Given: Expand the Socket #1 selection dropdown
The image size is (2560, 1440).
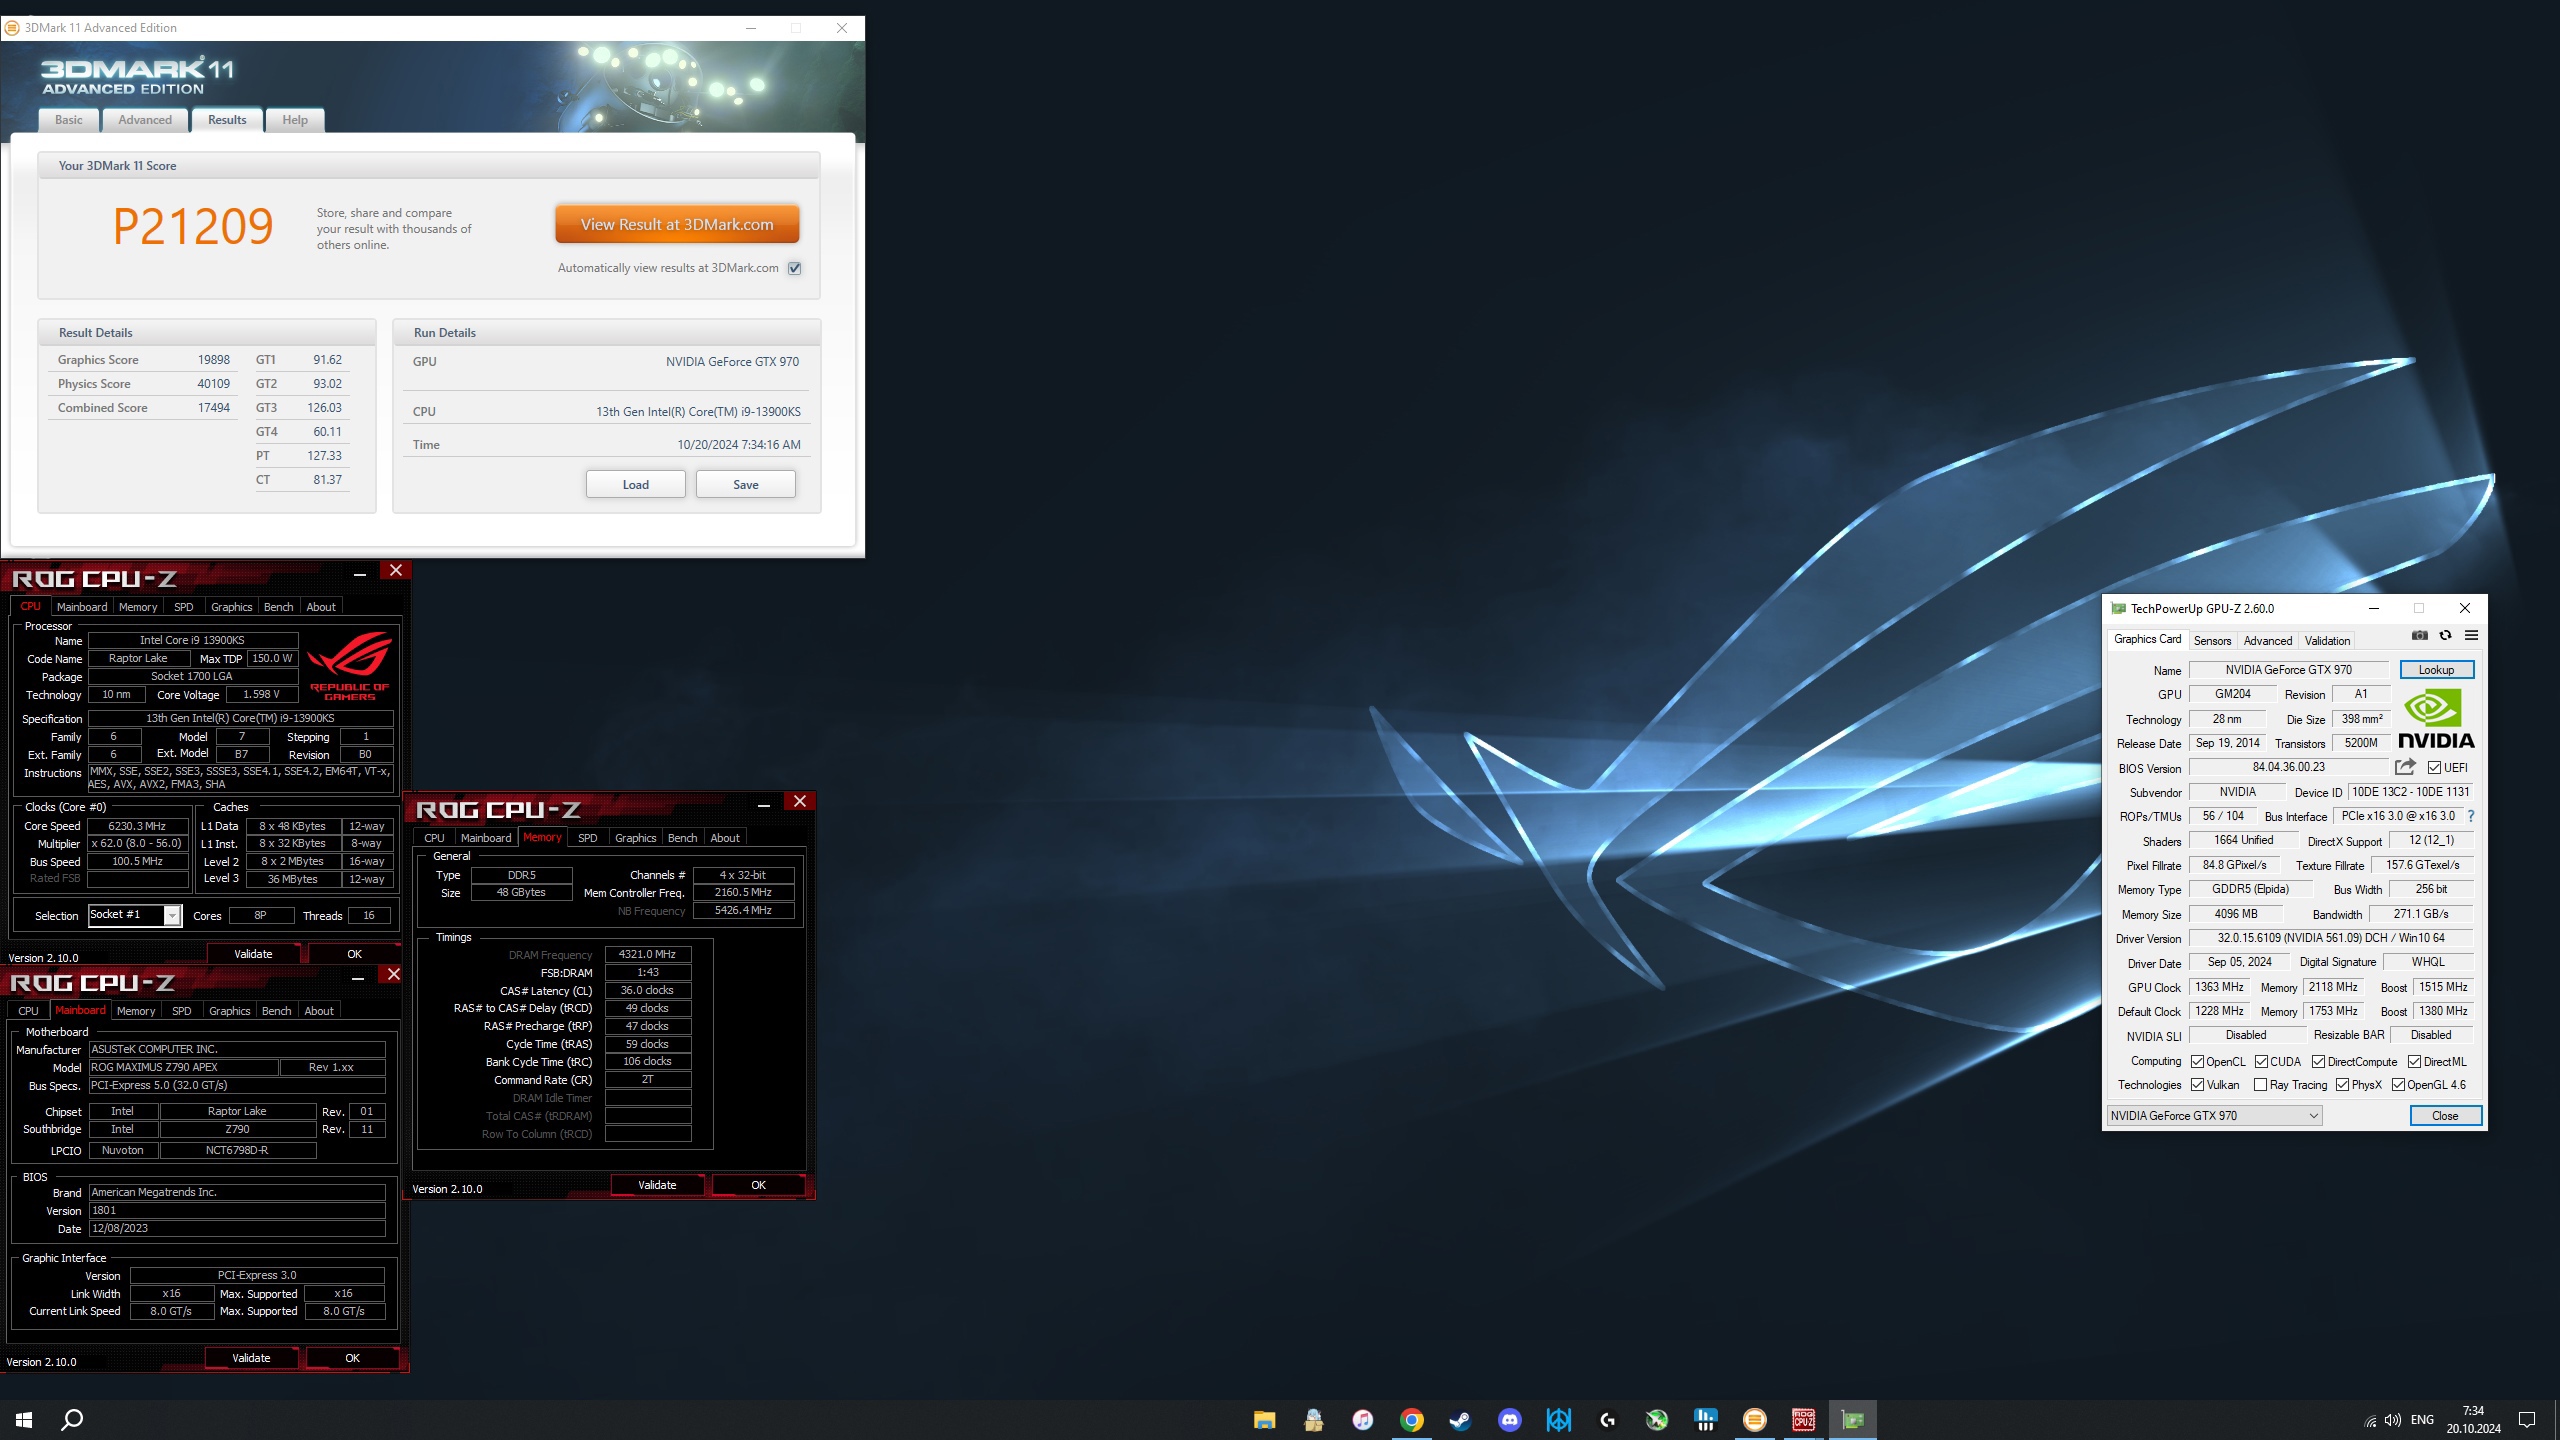Looking at the screenshot, I should pos(172,915).
